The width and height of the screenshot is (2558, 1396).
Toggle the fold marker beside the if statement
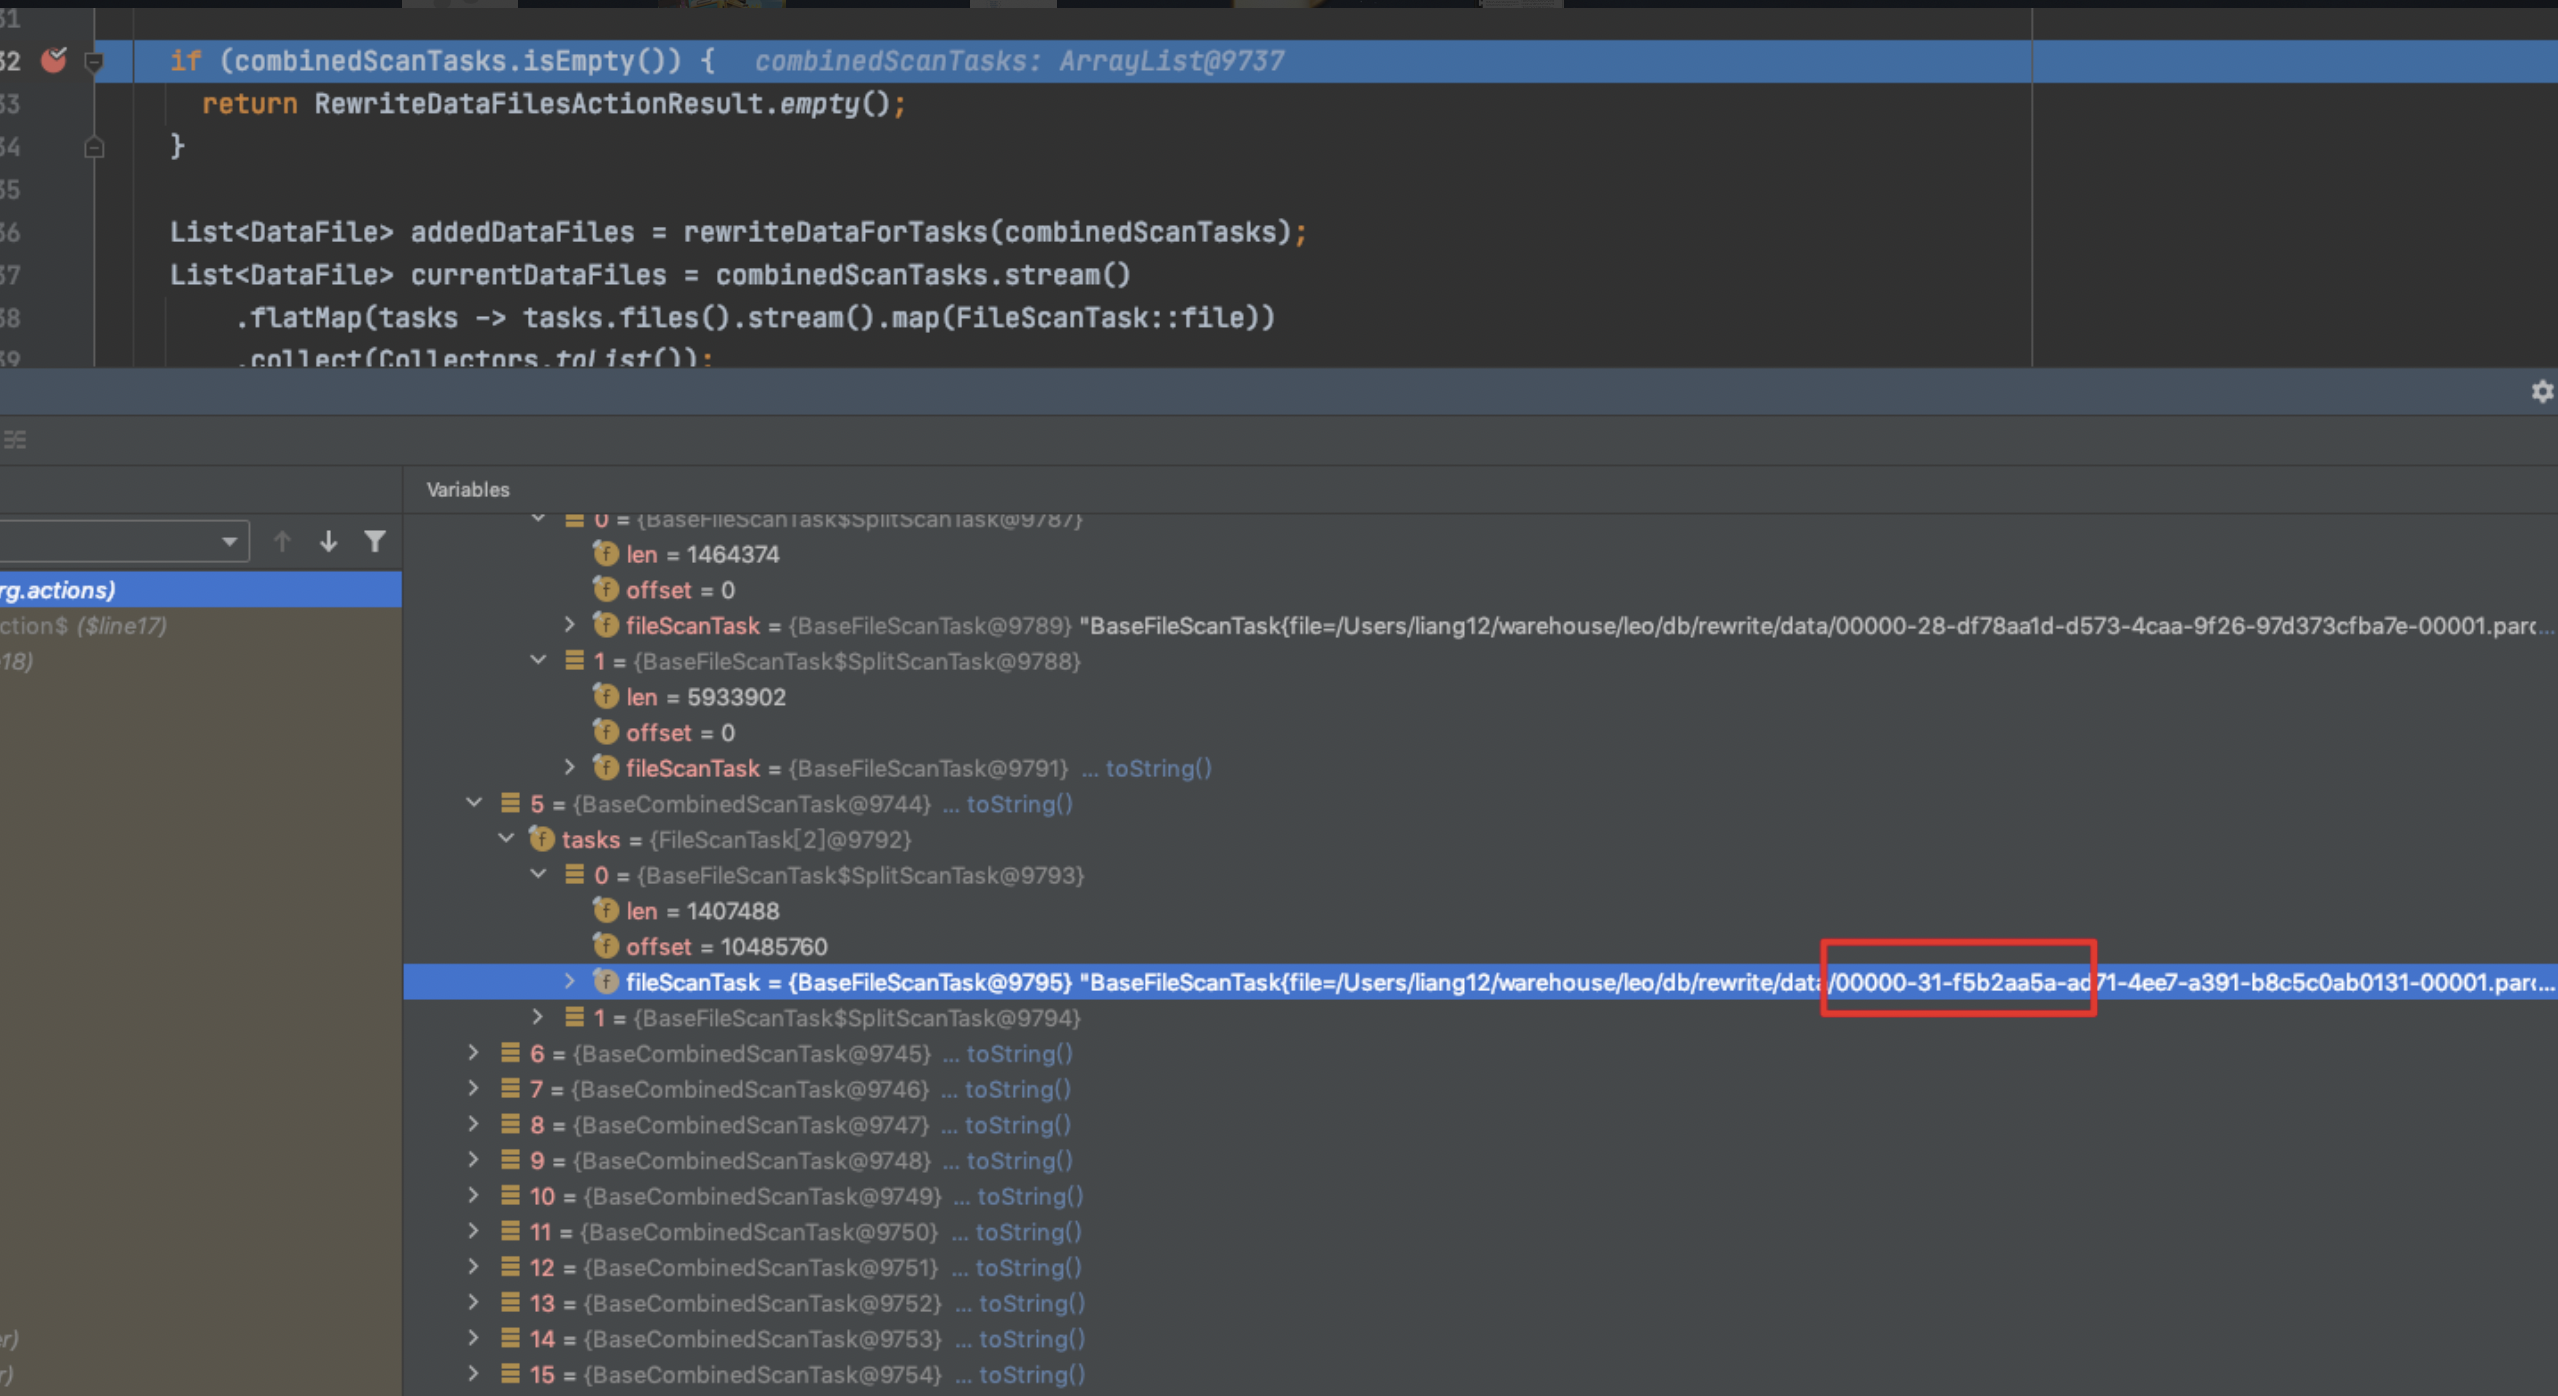(94, 62)
